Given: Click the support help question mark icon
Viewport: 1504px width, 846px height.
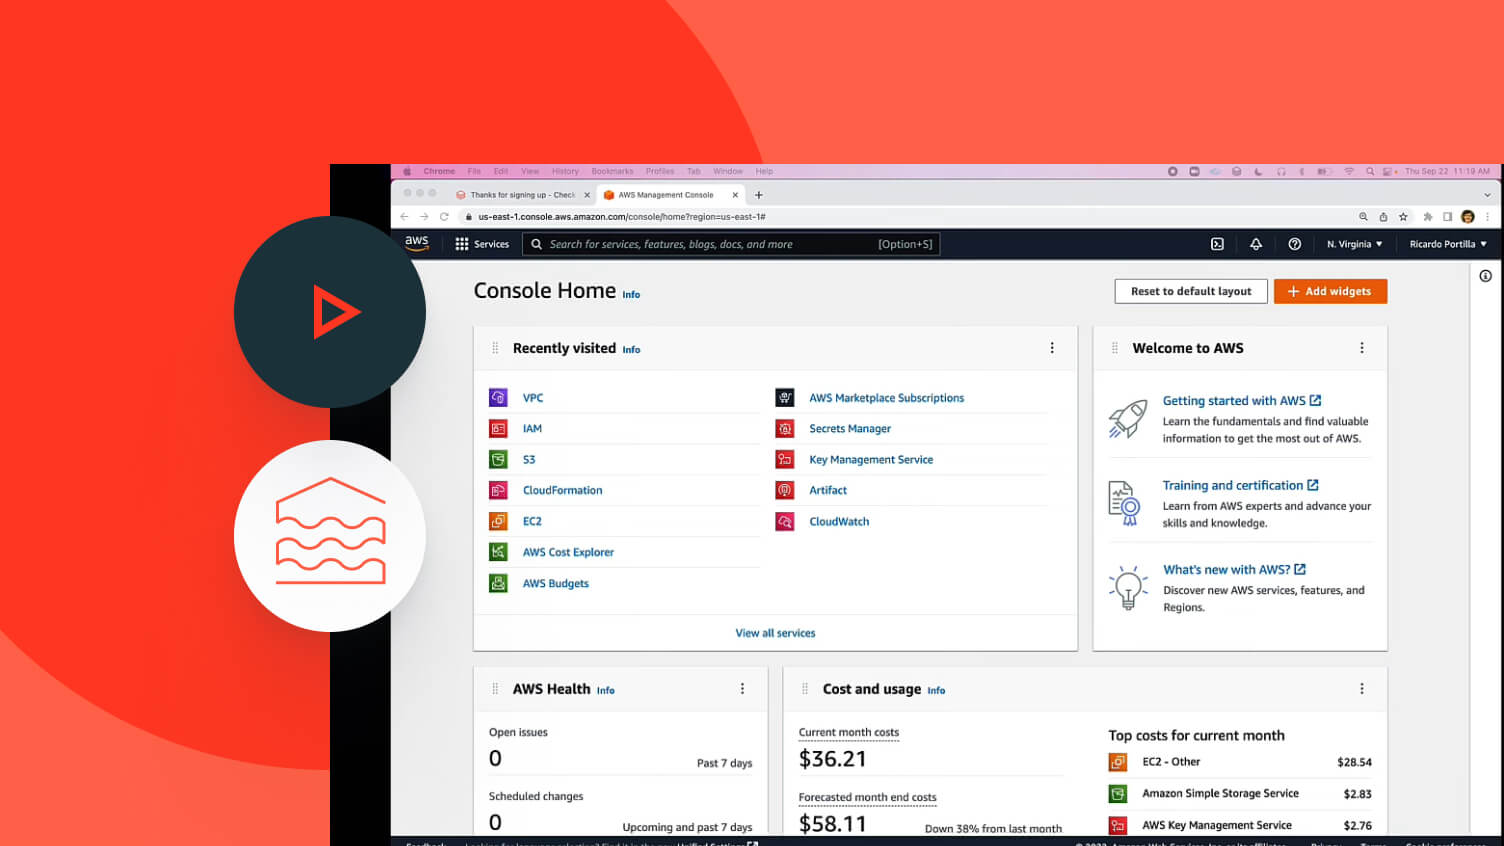Looking at the screenshot, I should click(1295, 244).
